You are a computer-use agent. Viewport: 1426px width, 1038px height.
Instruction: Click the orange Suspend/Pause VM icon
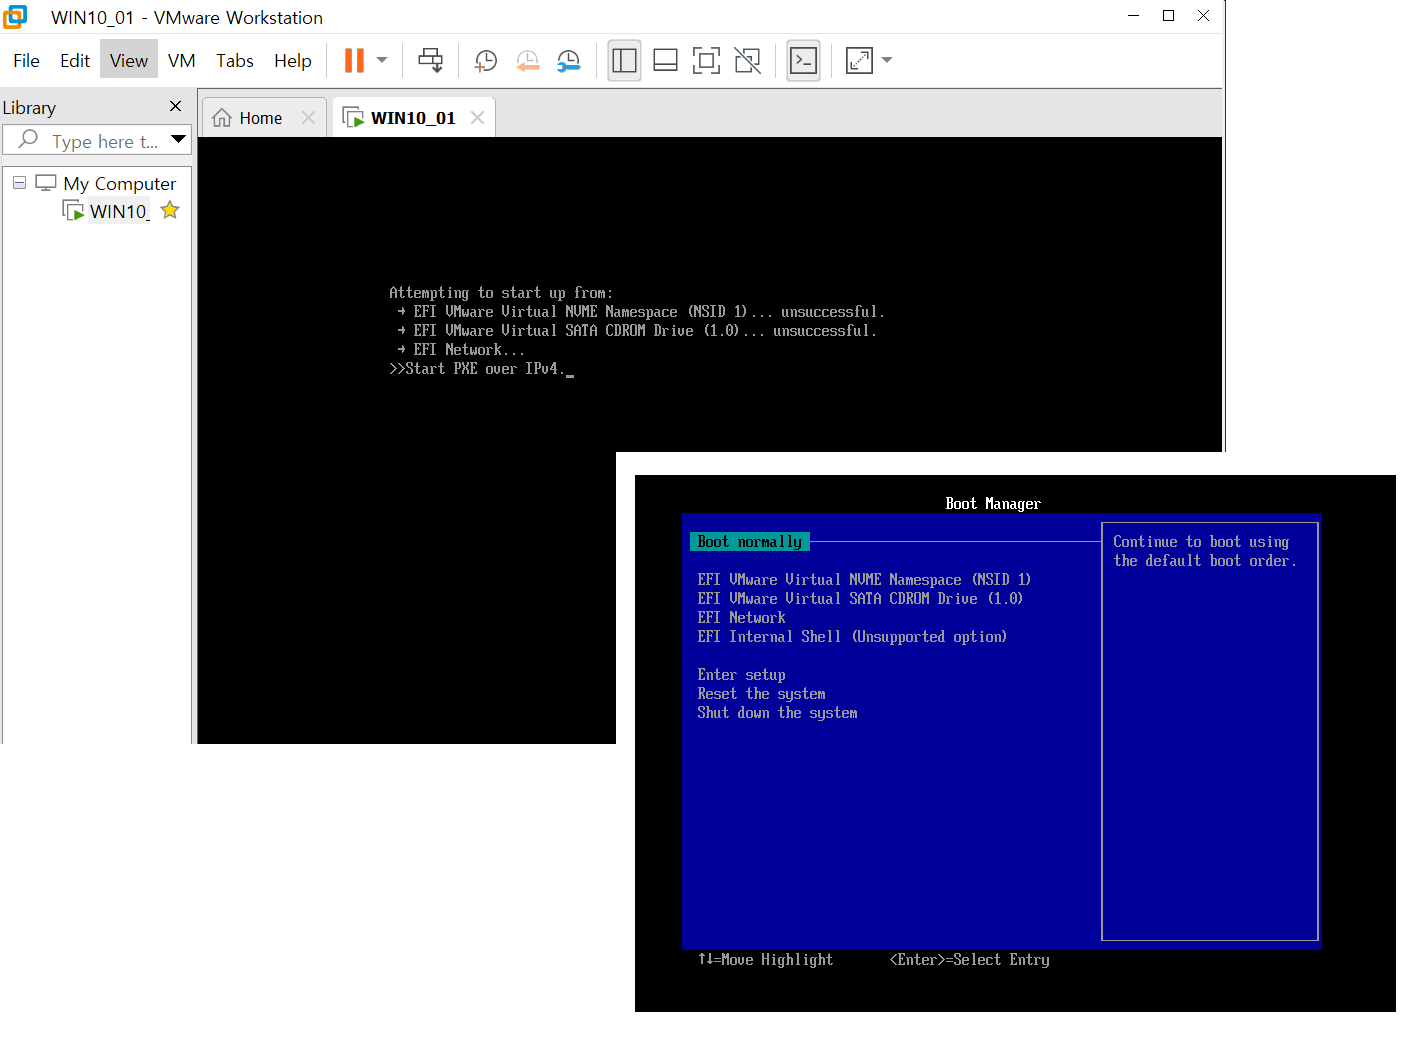pyautogui.click(x=354, y=61)
